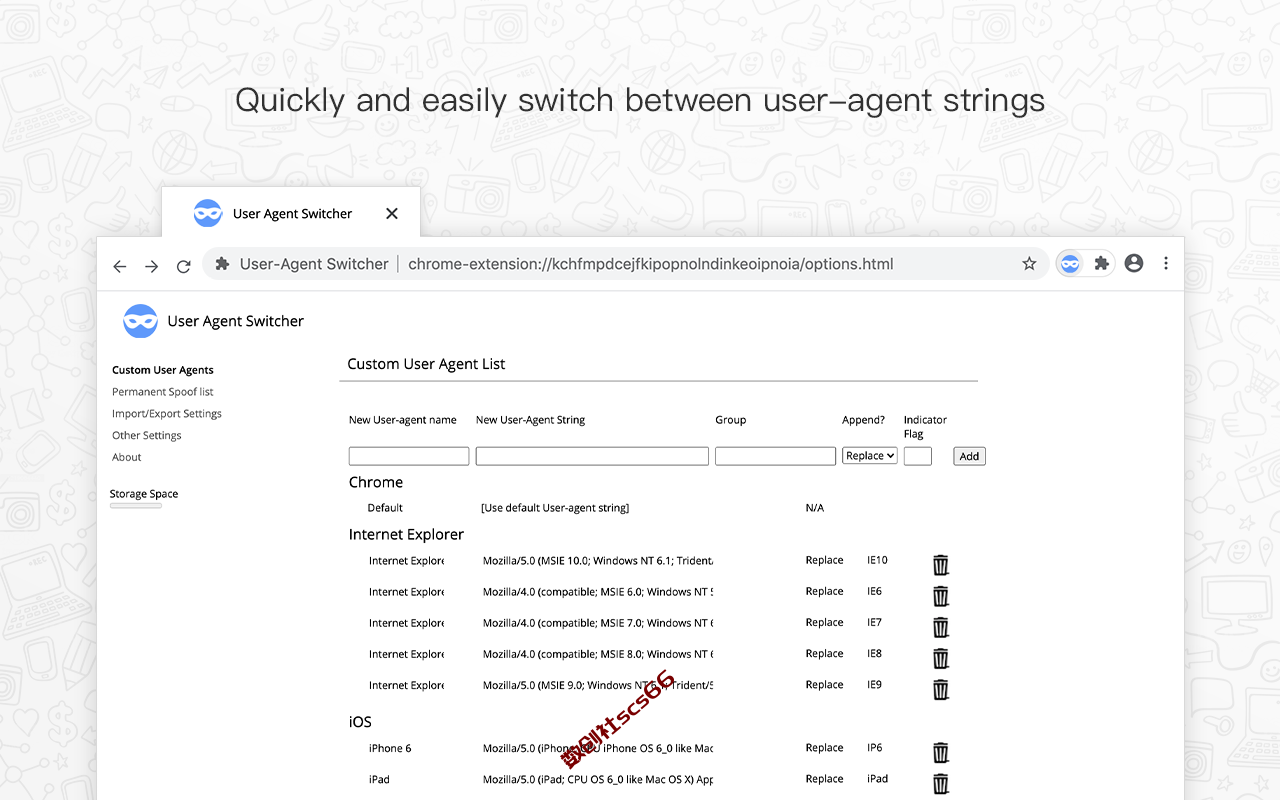Screen dimensions: 1280x800
Task: Click the Custom User Agent List heading
Action: click(426, 364)
